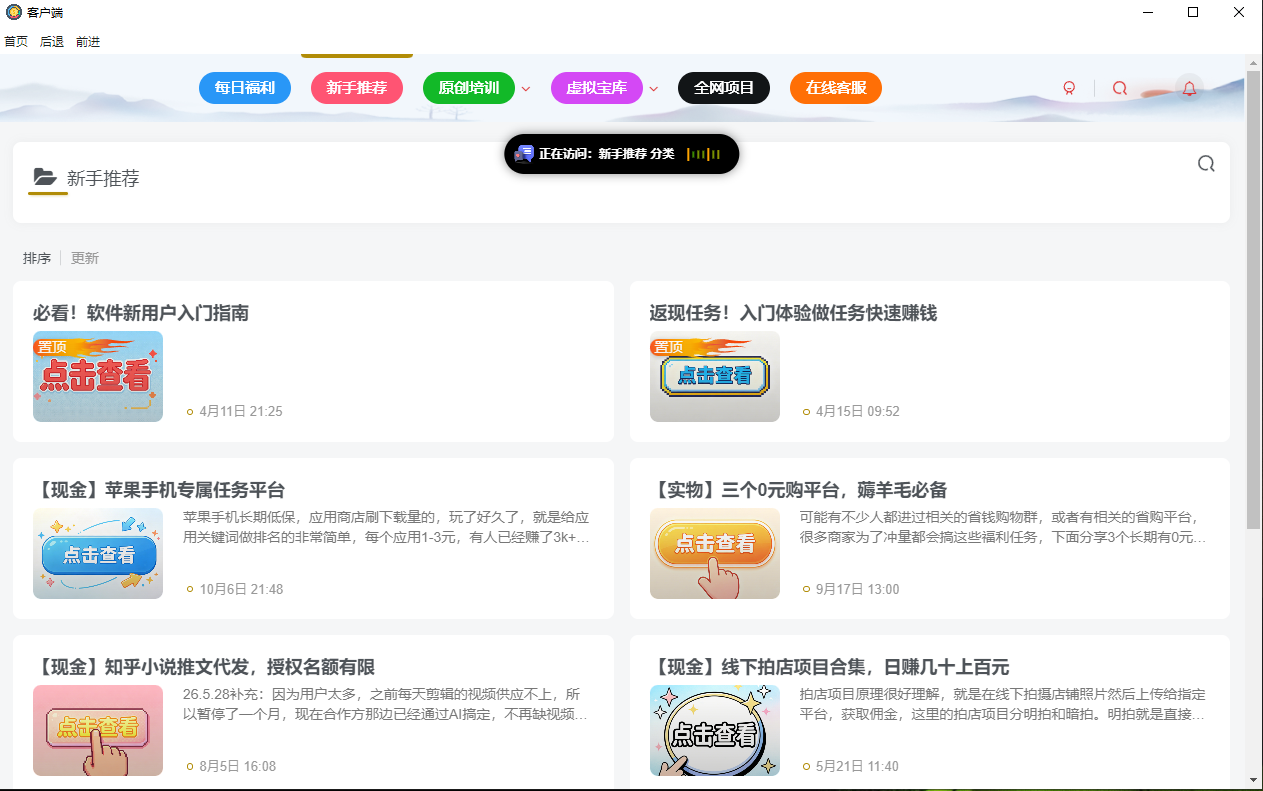
Task: Click the 新手推荐 category heading
Action: pyautogui.click(x=103, y=178)
